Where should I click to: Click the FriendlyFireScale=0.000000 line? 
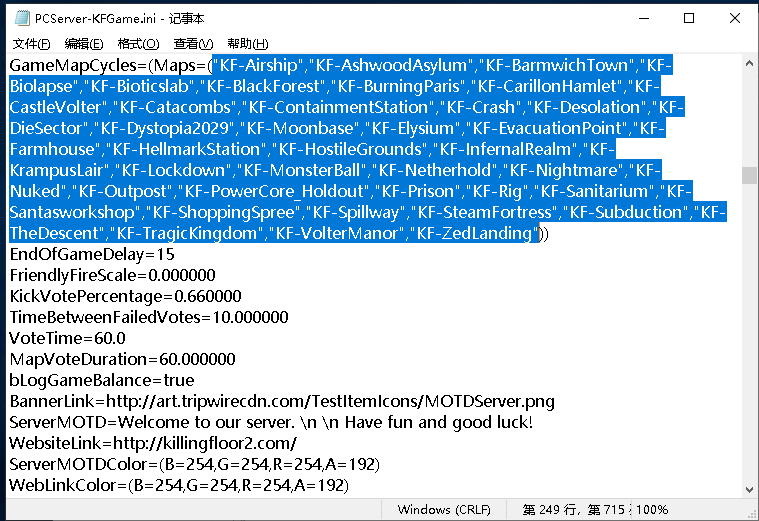point(112,275)
